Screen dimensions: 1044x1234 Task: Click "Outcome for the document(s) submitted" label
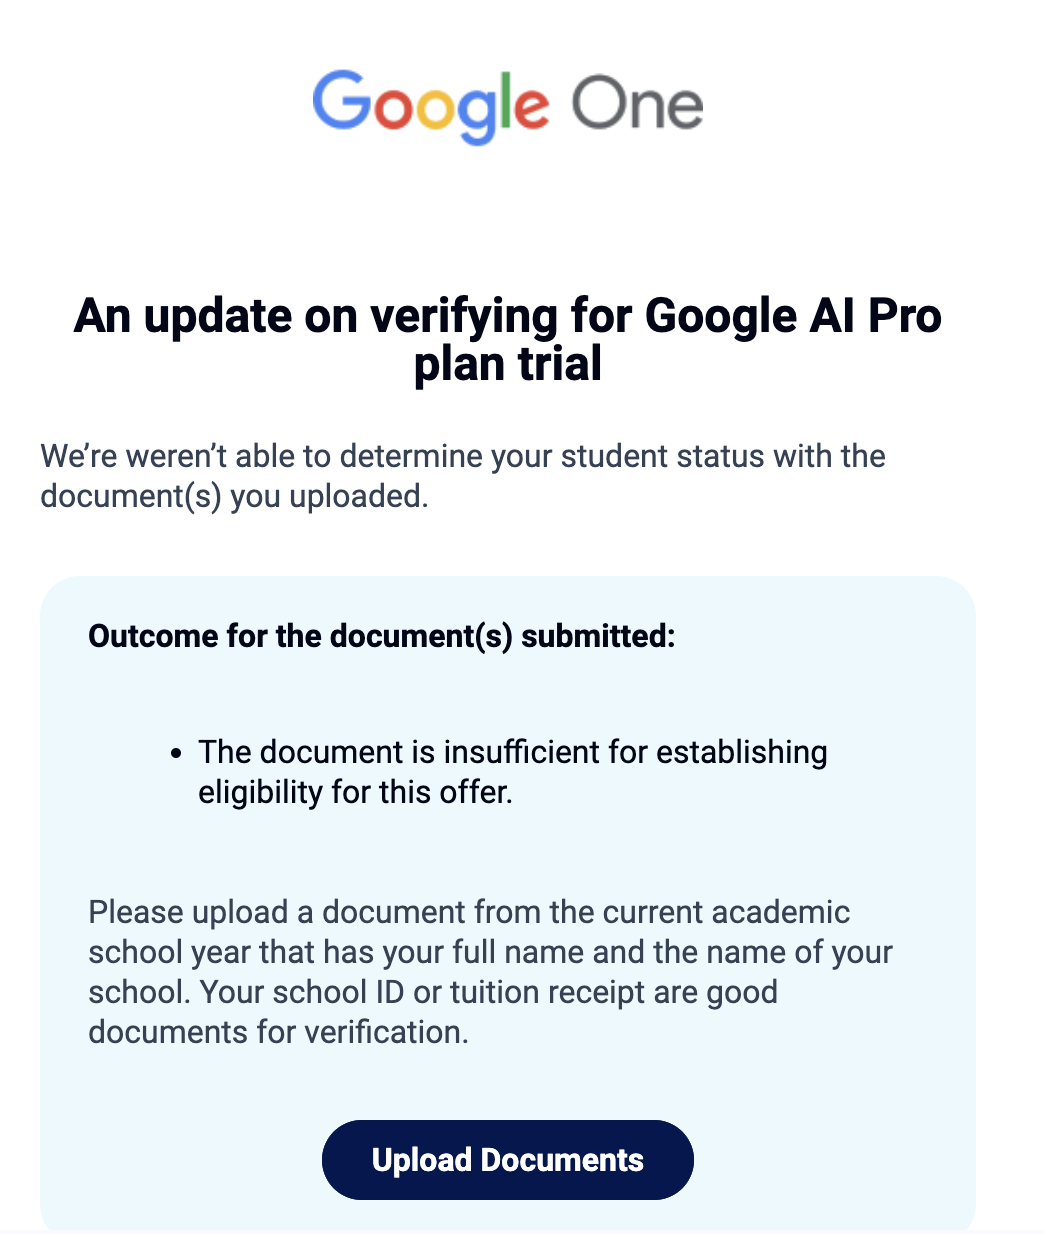click(382, 636)
